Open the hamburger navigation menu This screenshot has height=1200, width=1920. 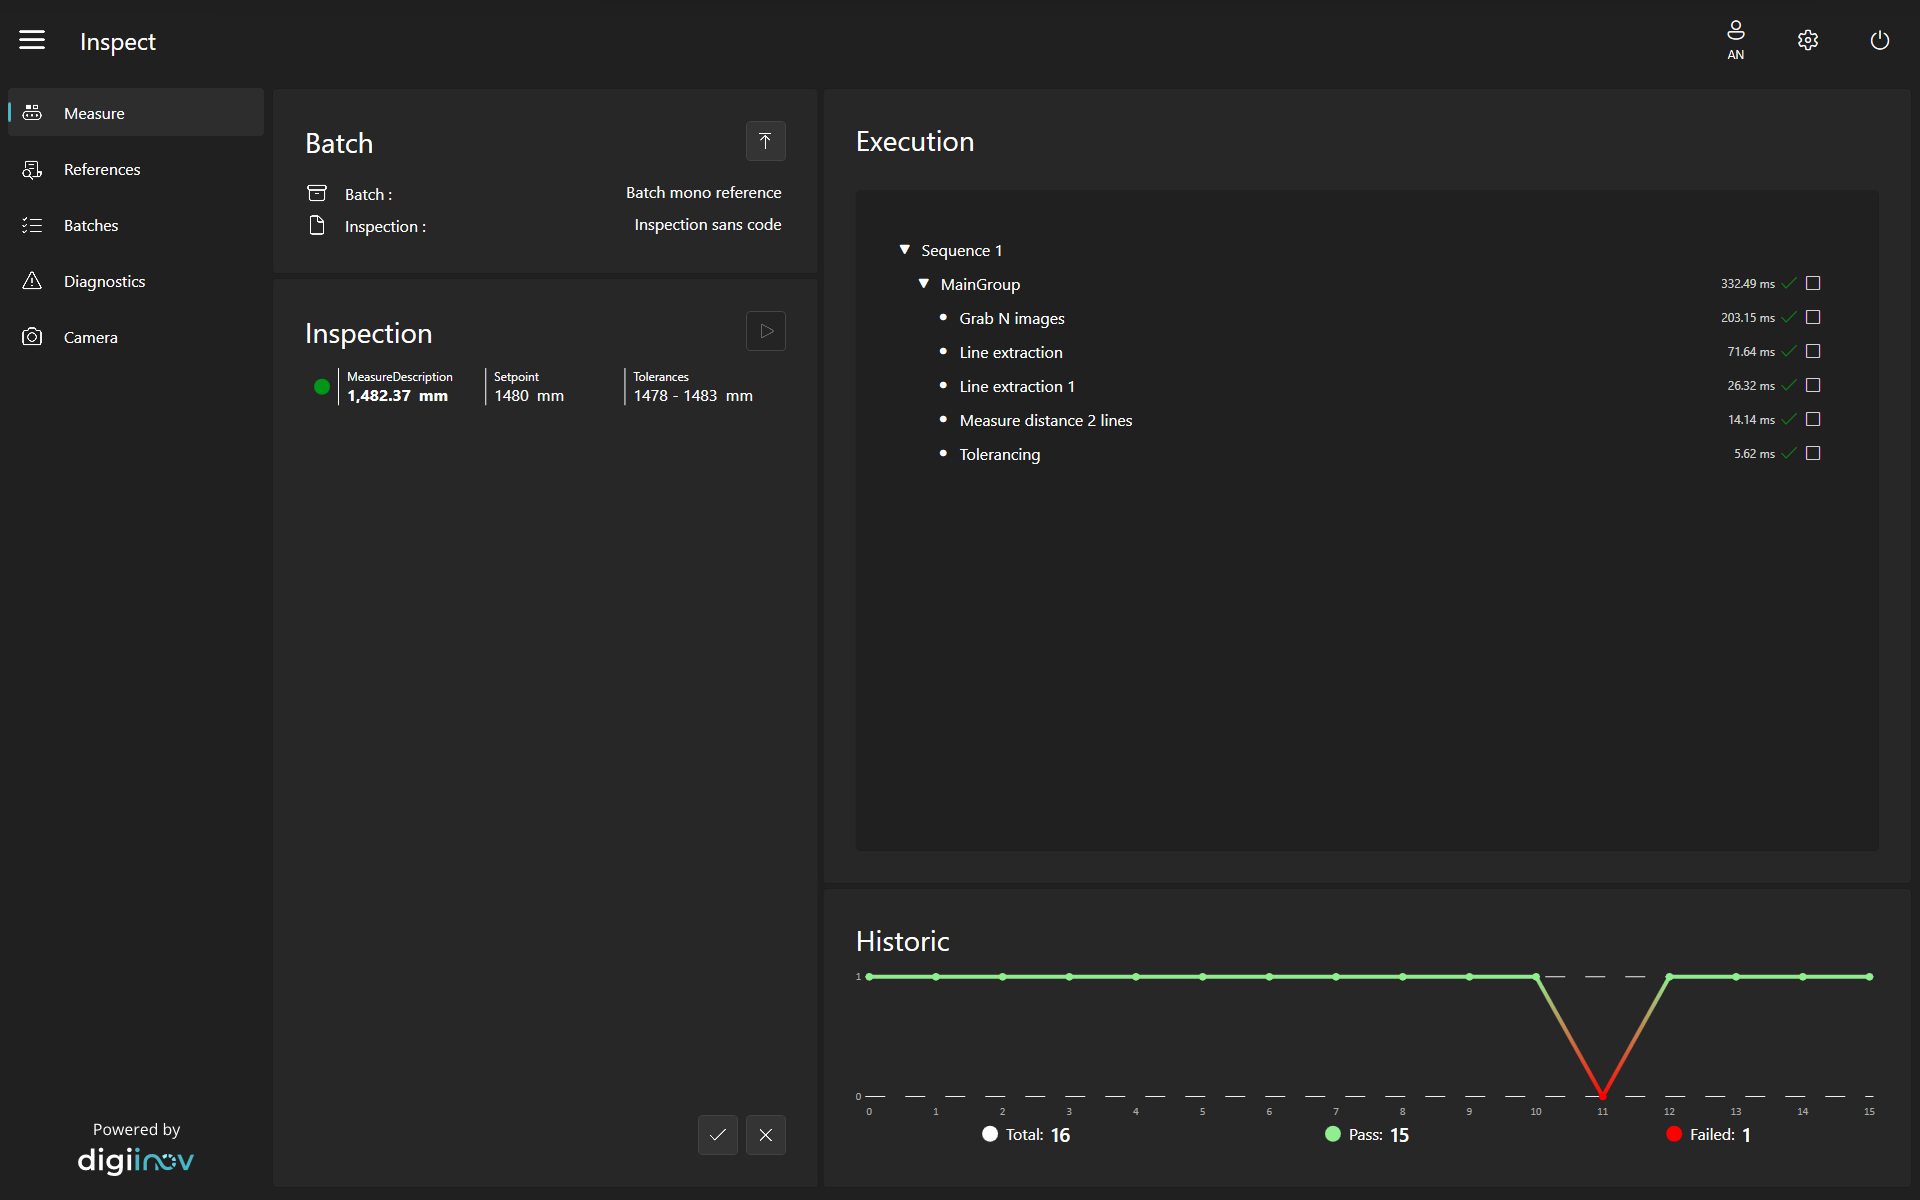coord(32,40)
